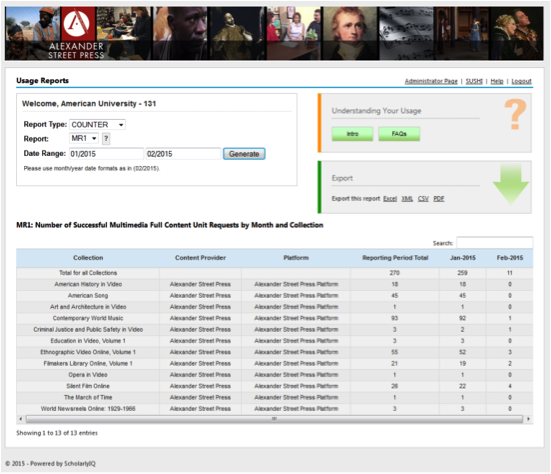Click the scrollbar right arrow
Screen dimensions: 551x474
click(528, 419)
